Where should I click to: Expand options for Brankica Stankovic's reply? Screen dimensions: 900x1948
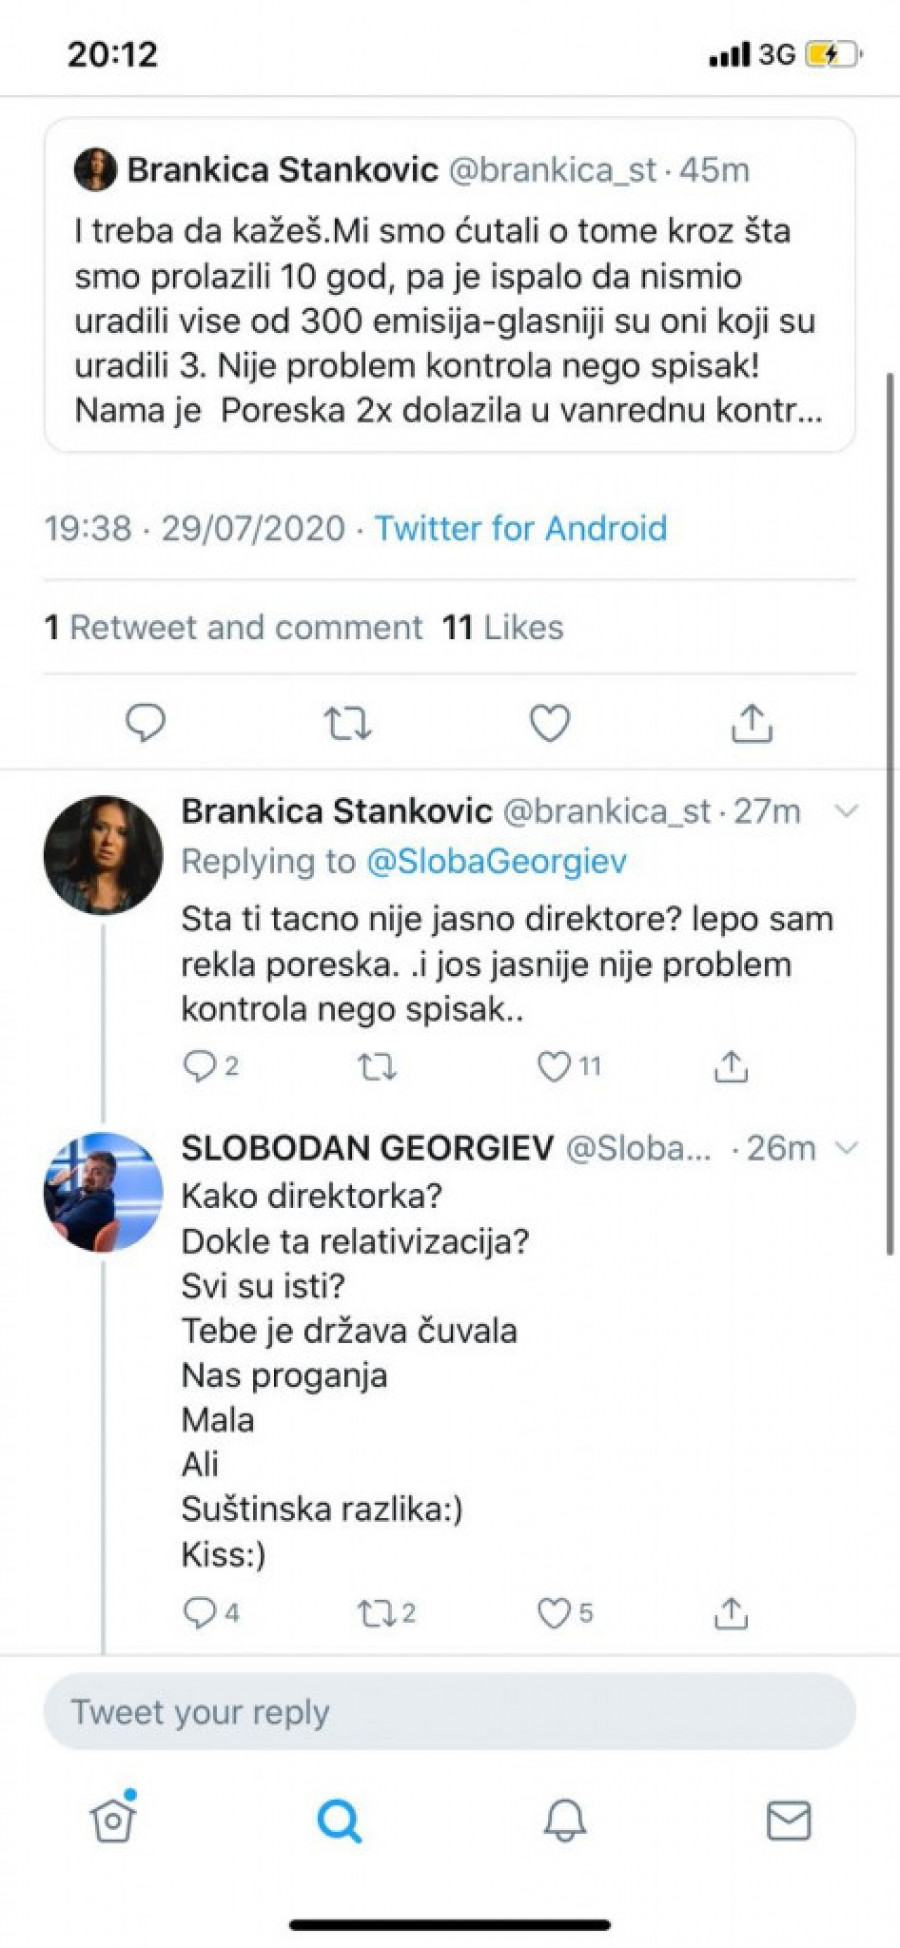pos(846,811)
